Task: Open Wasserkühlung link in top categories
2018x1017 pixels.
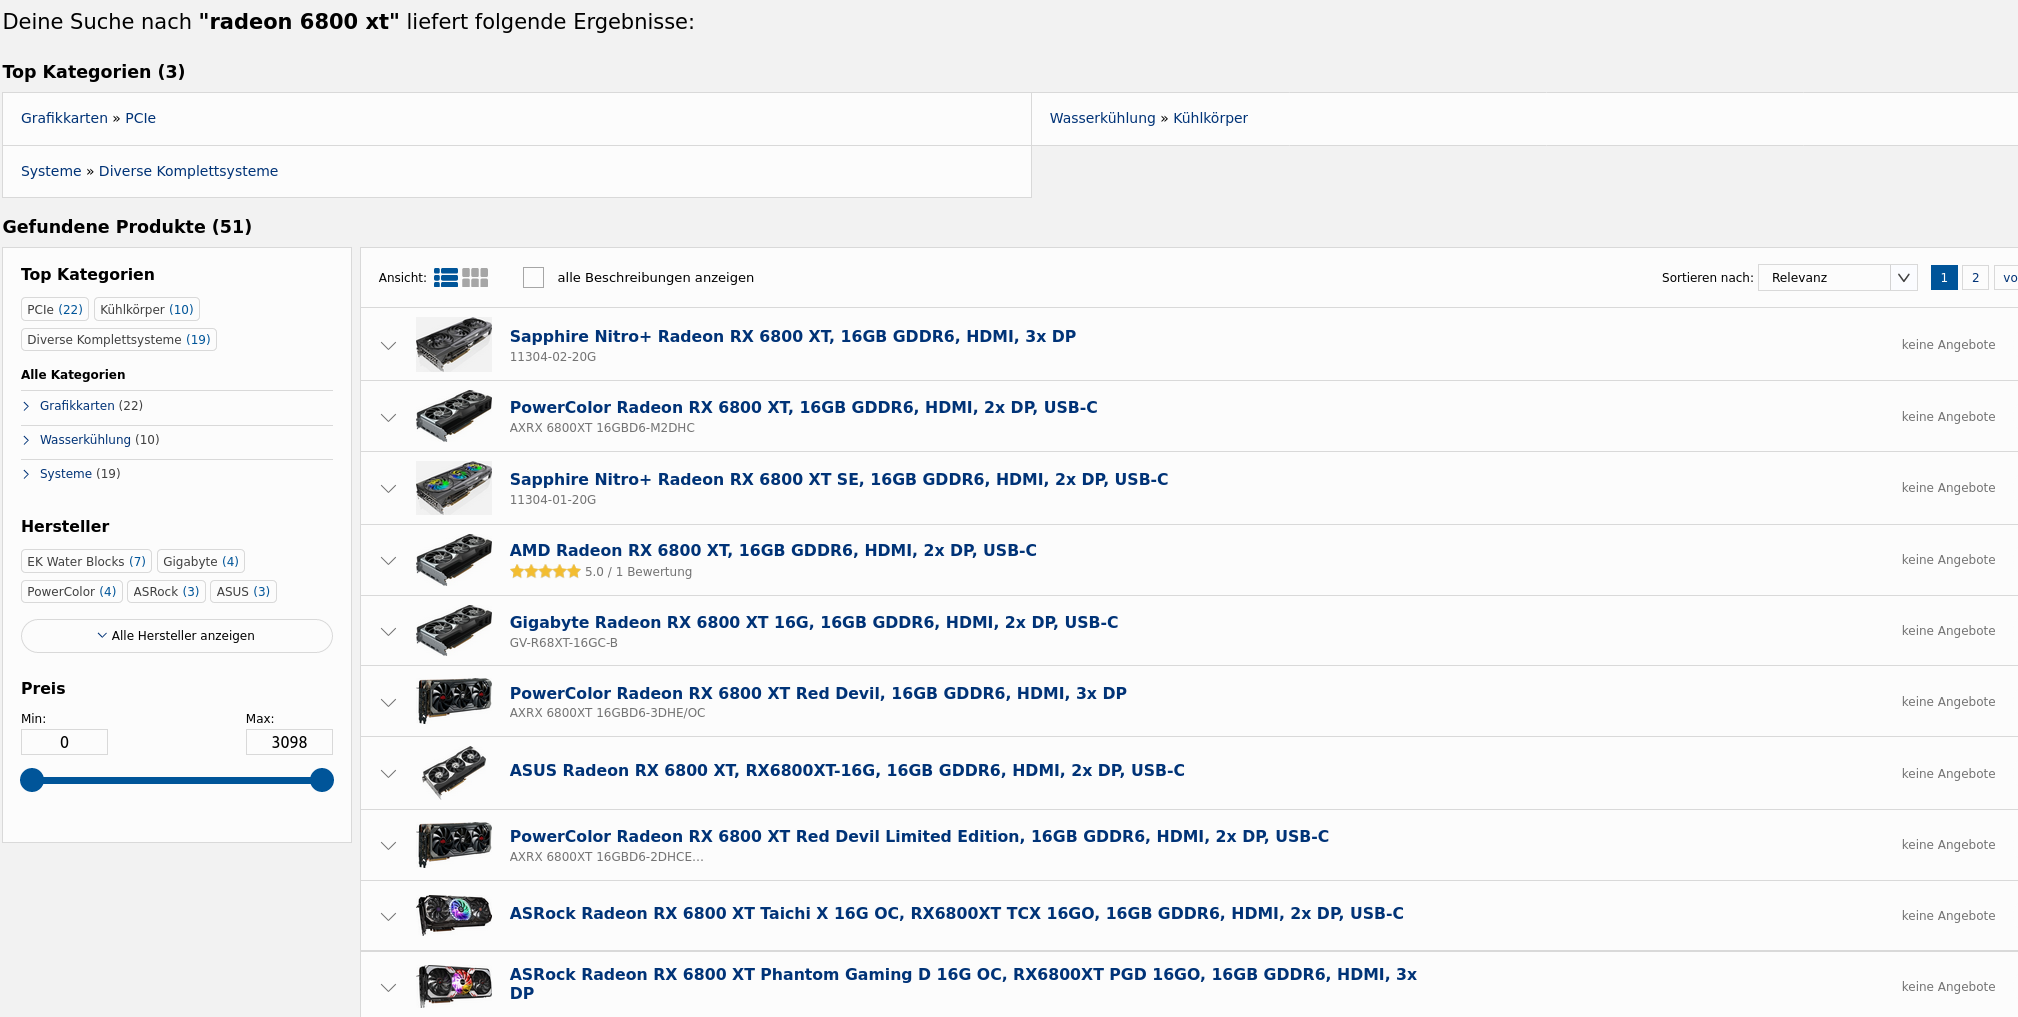Action: click(x=1102, y=118)
